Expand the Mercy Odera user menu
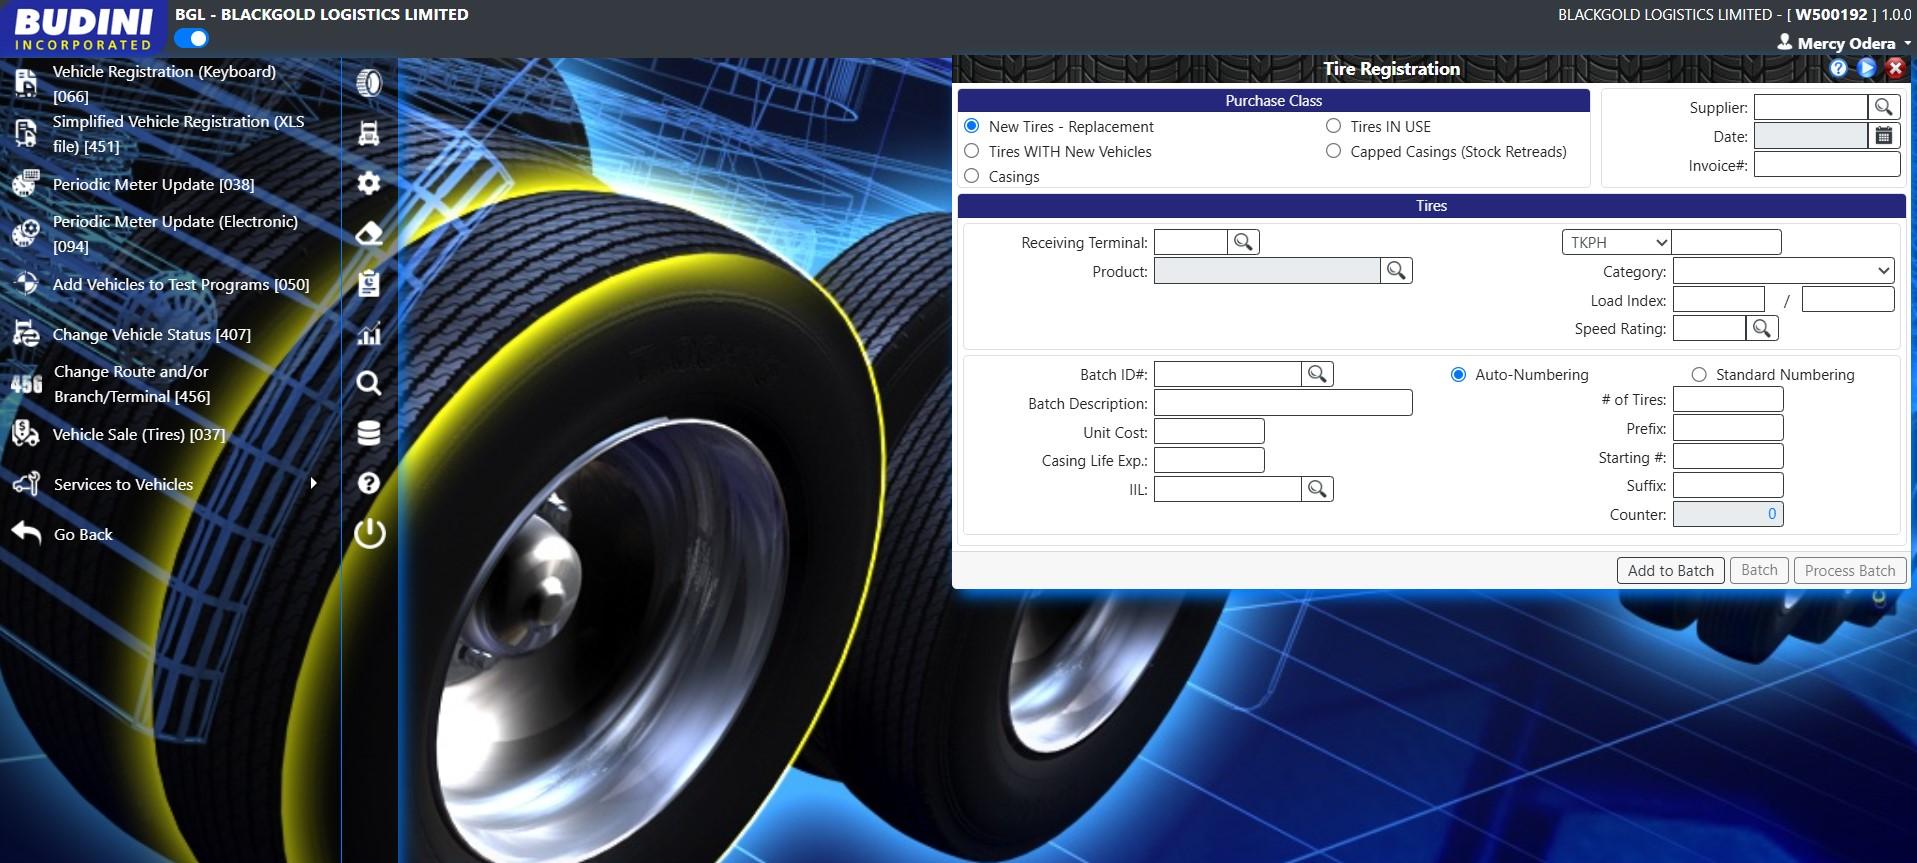The image size is (1917, 863). pyautogui.click(x=1846, y=43)
